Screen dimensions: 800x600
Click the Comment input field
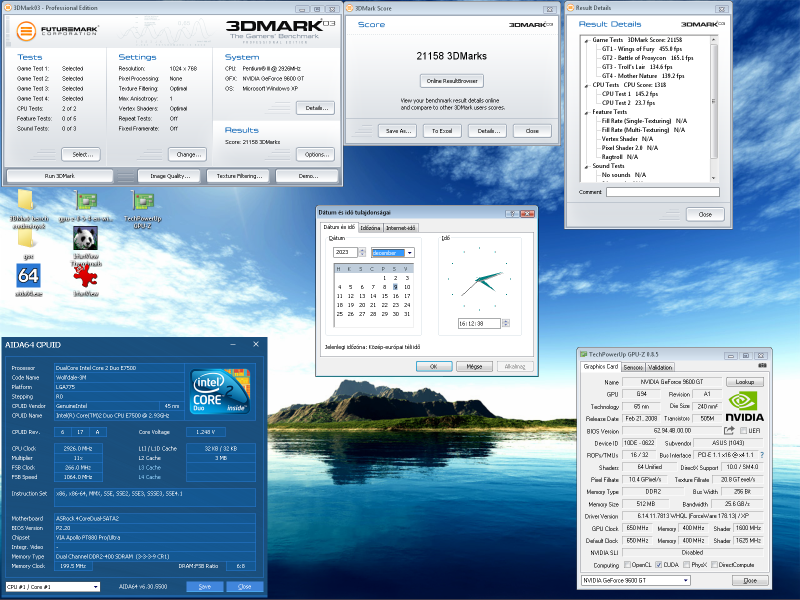click(x=663, y=192)
